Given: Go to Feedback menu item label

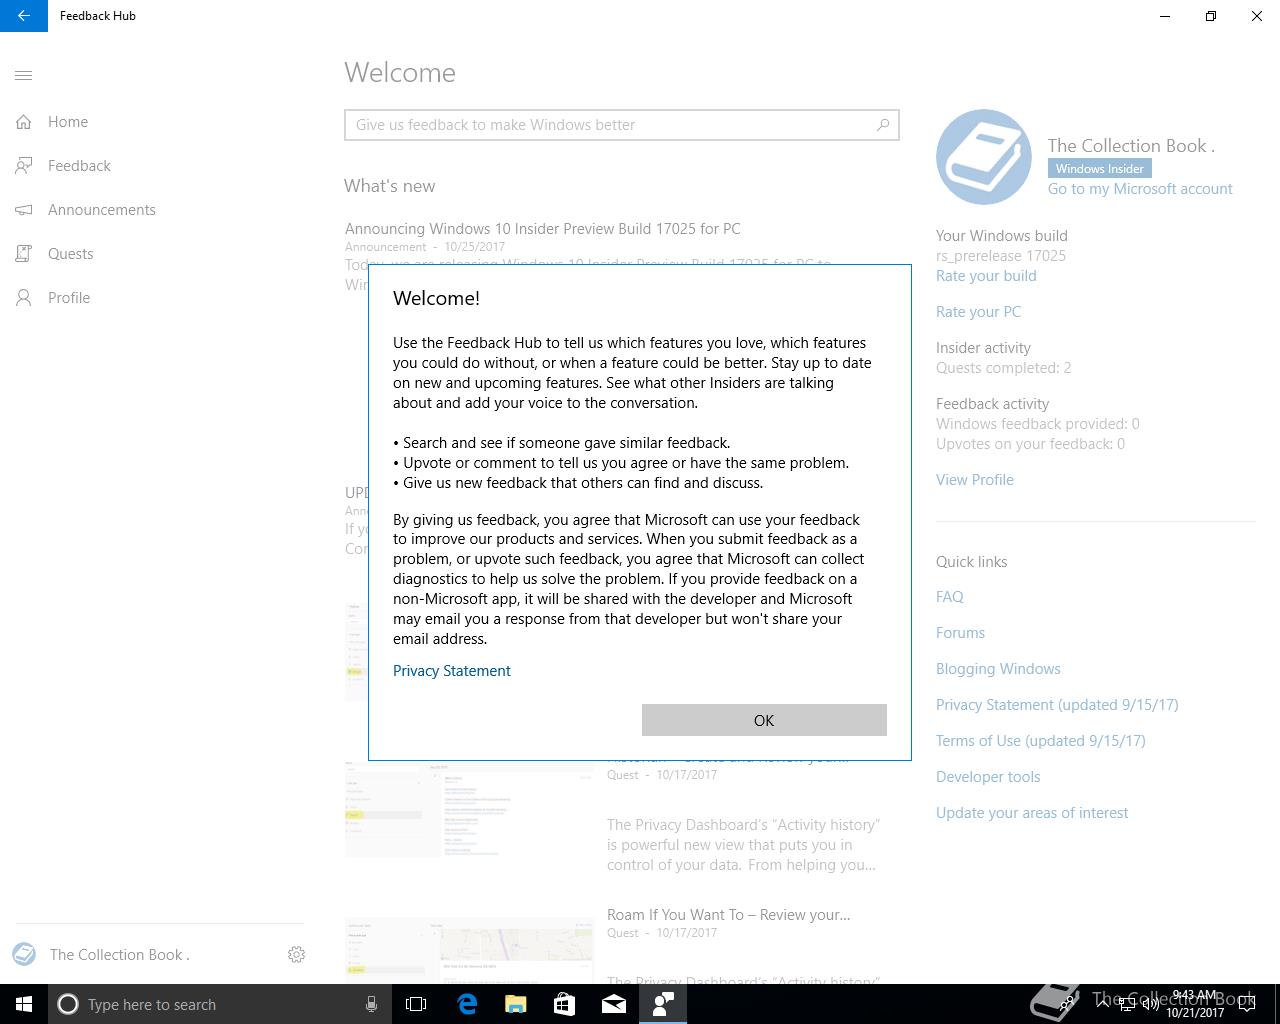Looking at the screenshot, I should tap(79, 166).
